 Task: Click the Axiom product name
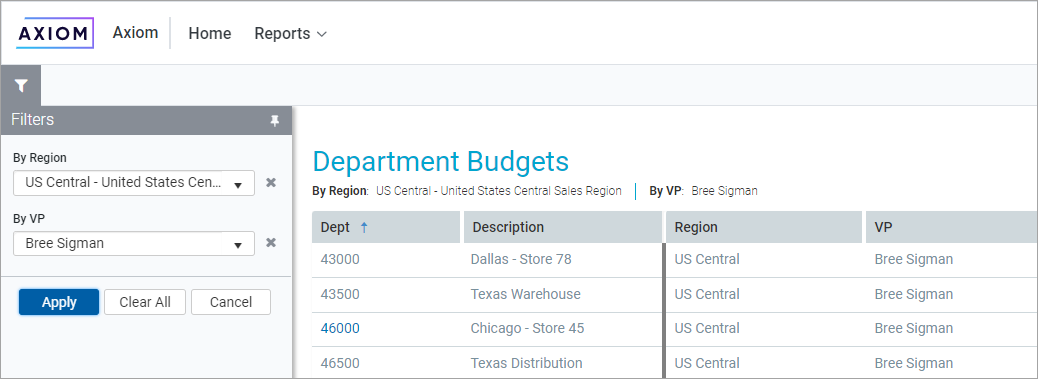click(x=135, y=32)
